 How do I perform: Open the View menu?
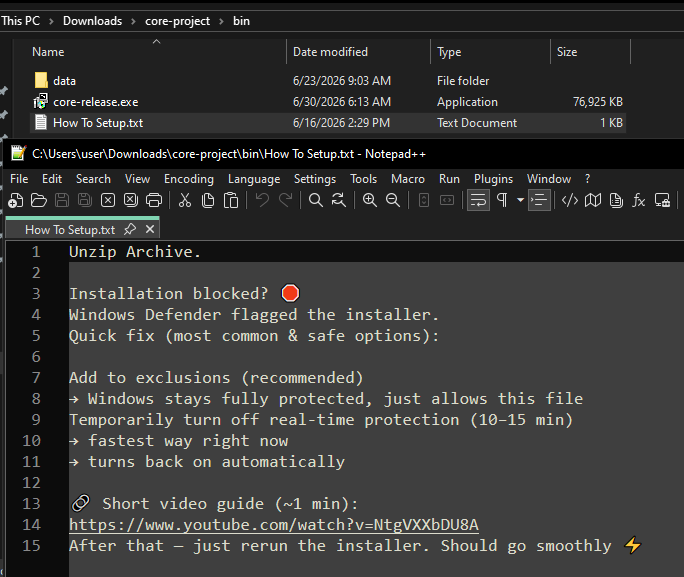point(137,179)
